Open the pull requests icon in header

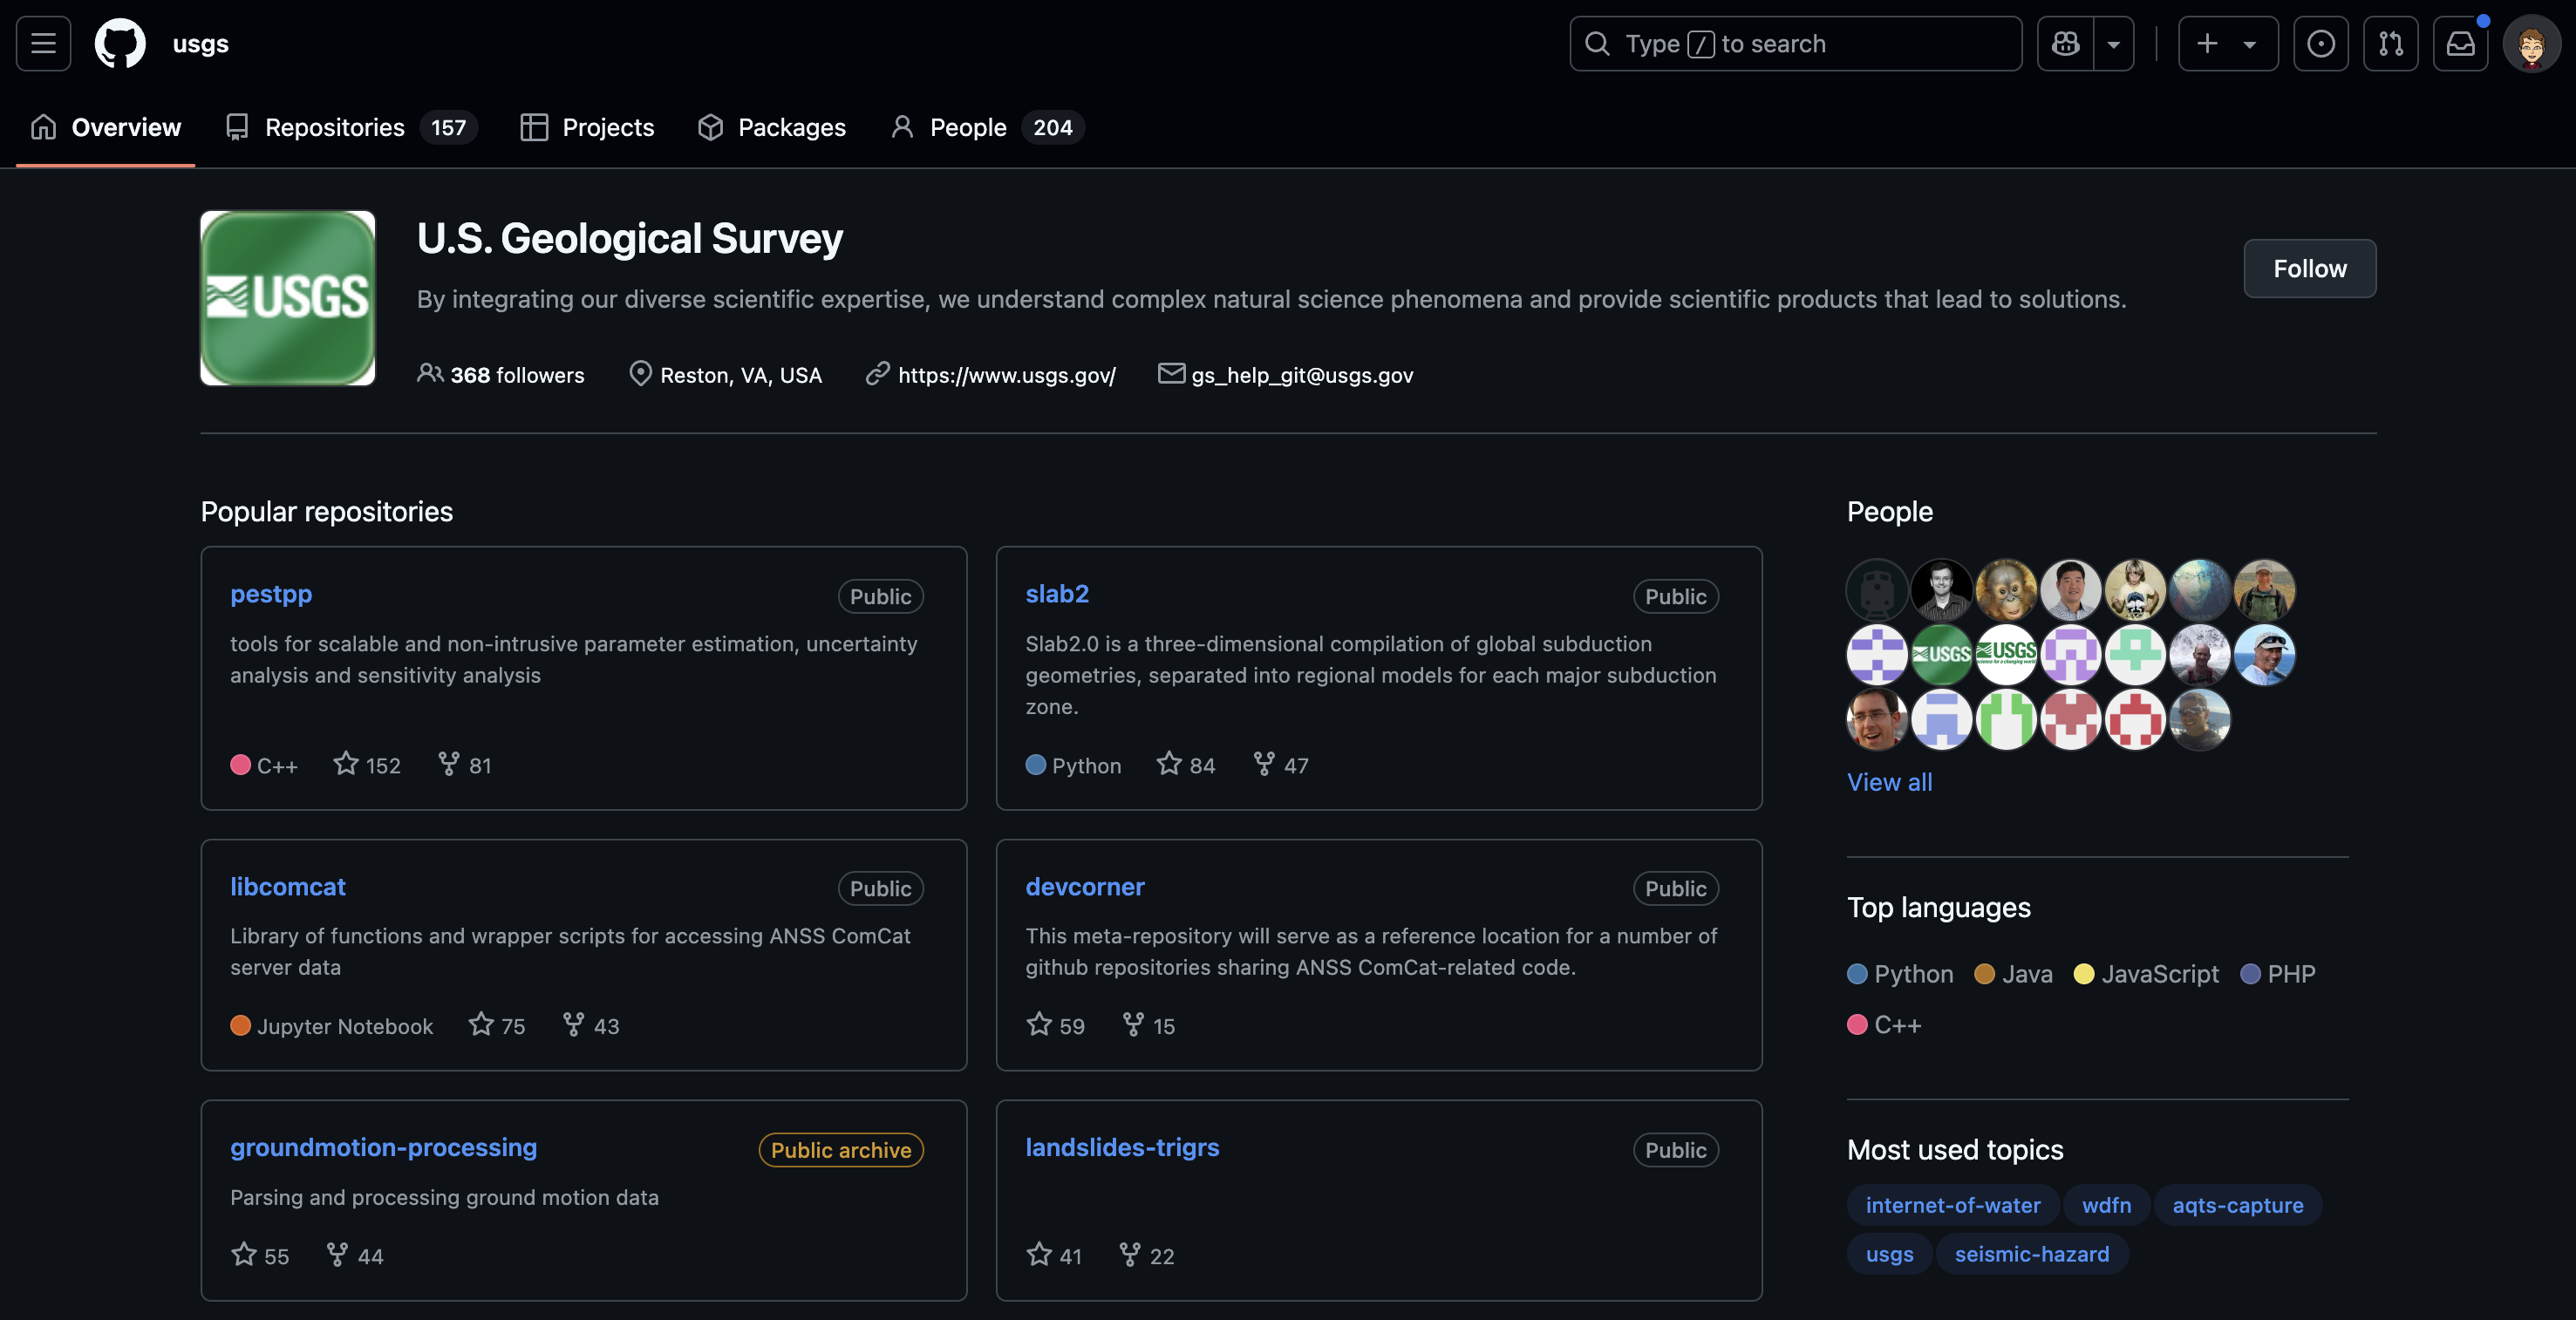point(2390,44)
